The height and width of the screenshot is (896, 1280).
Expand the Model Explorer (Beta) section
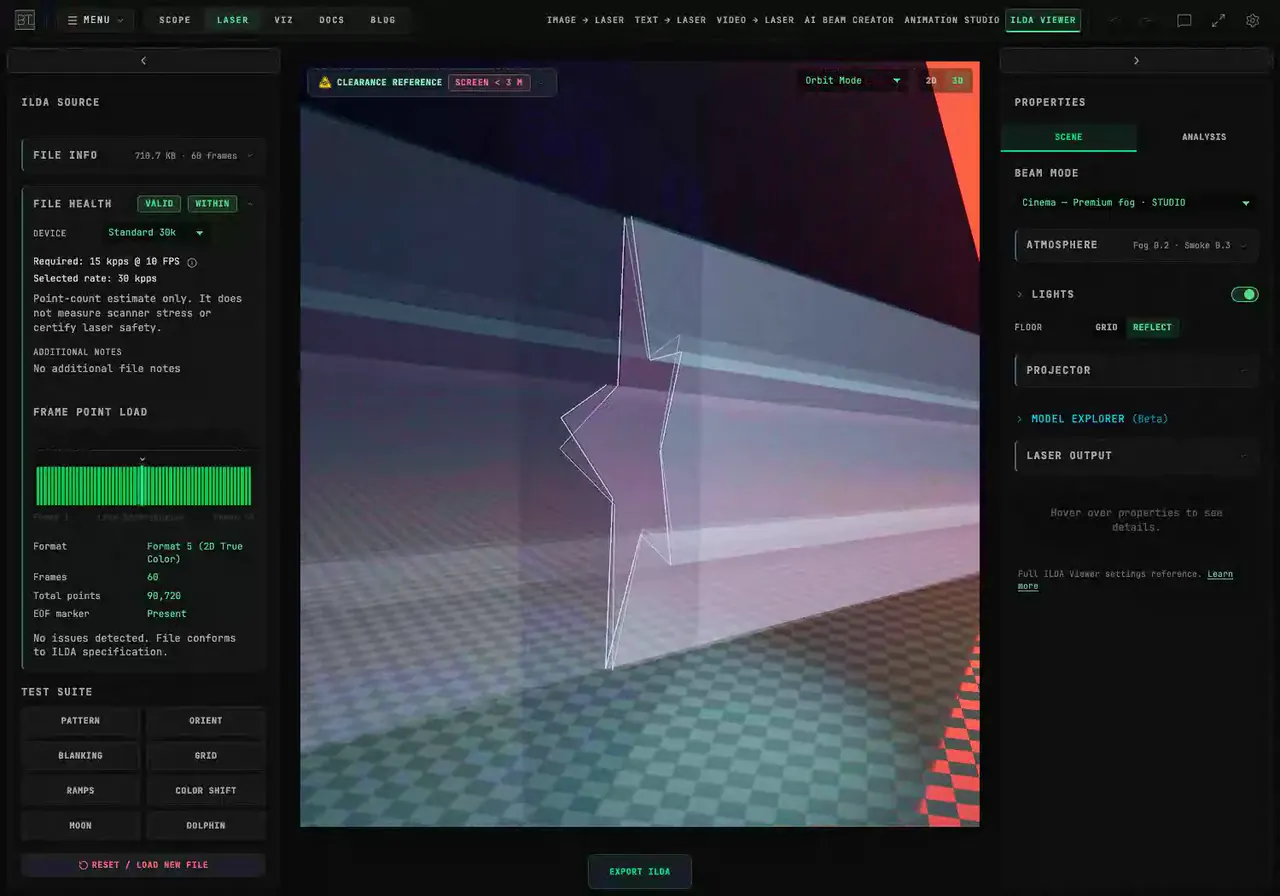[1092, 419]
